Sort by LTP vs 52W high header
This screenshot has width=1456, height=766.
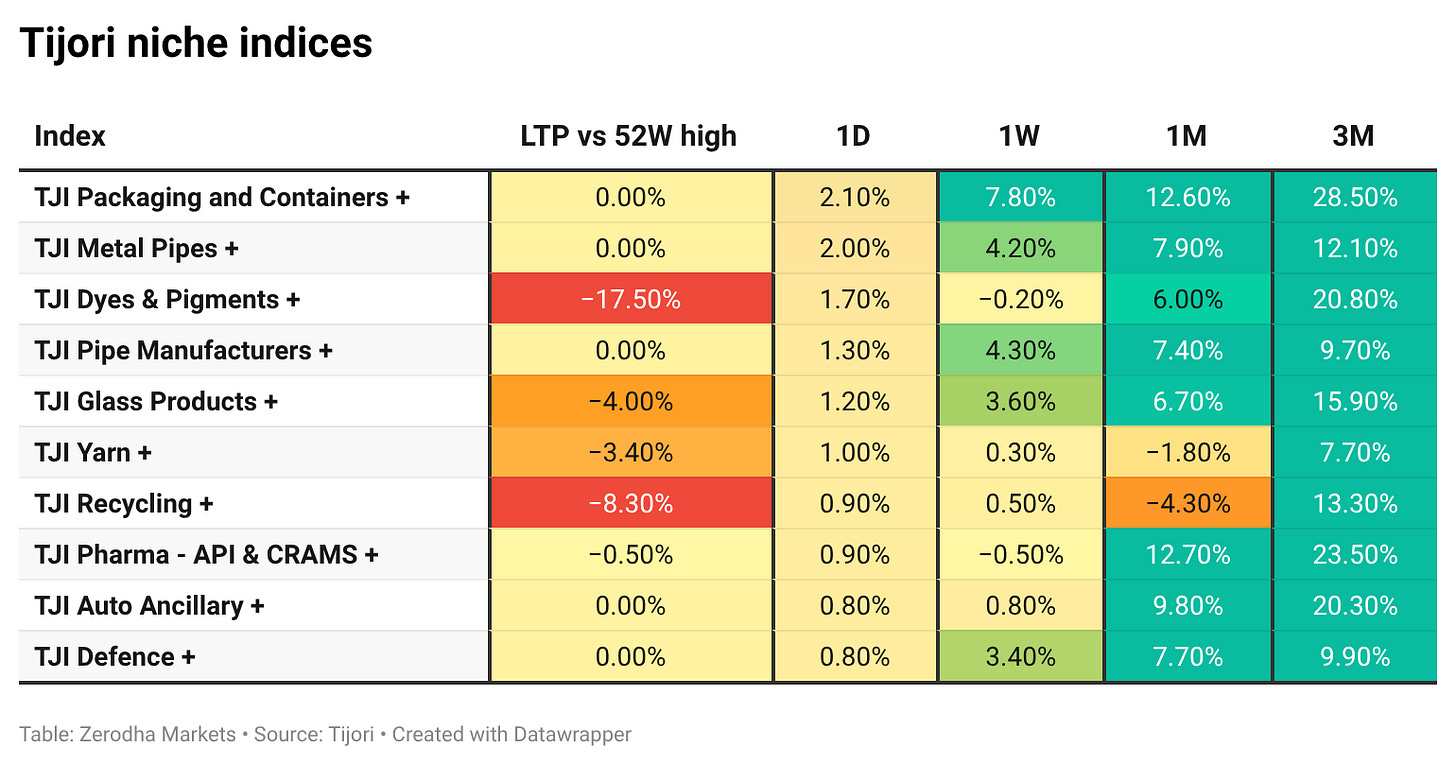click(x=629, y=136)
